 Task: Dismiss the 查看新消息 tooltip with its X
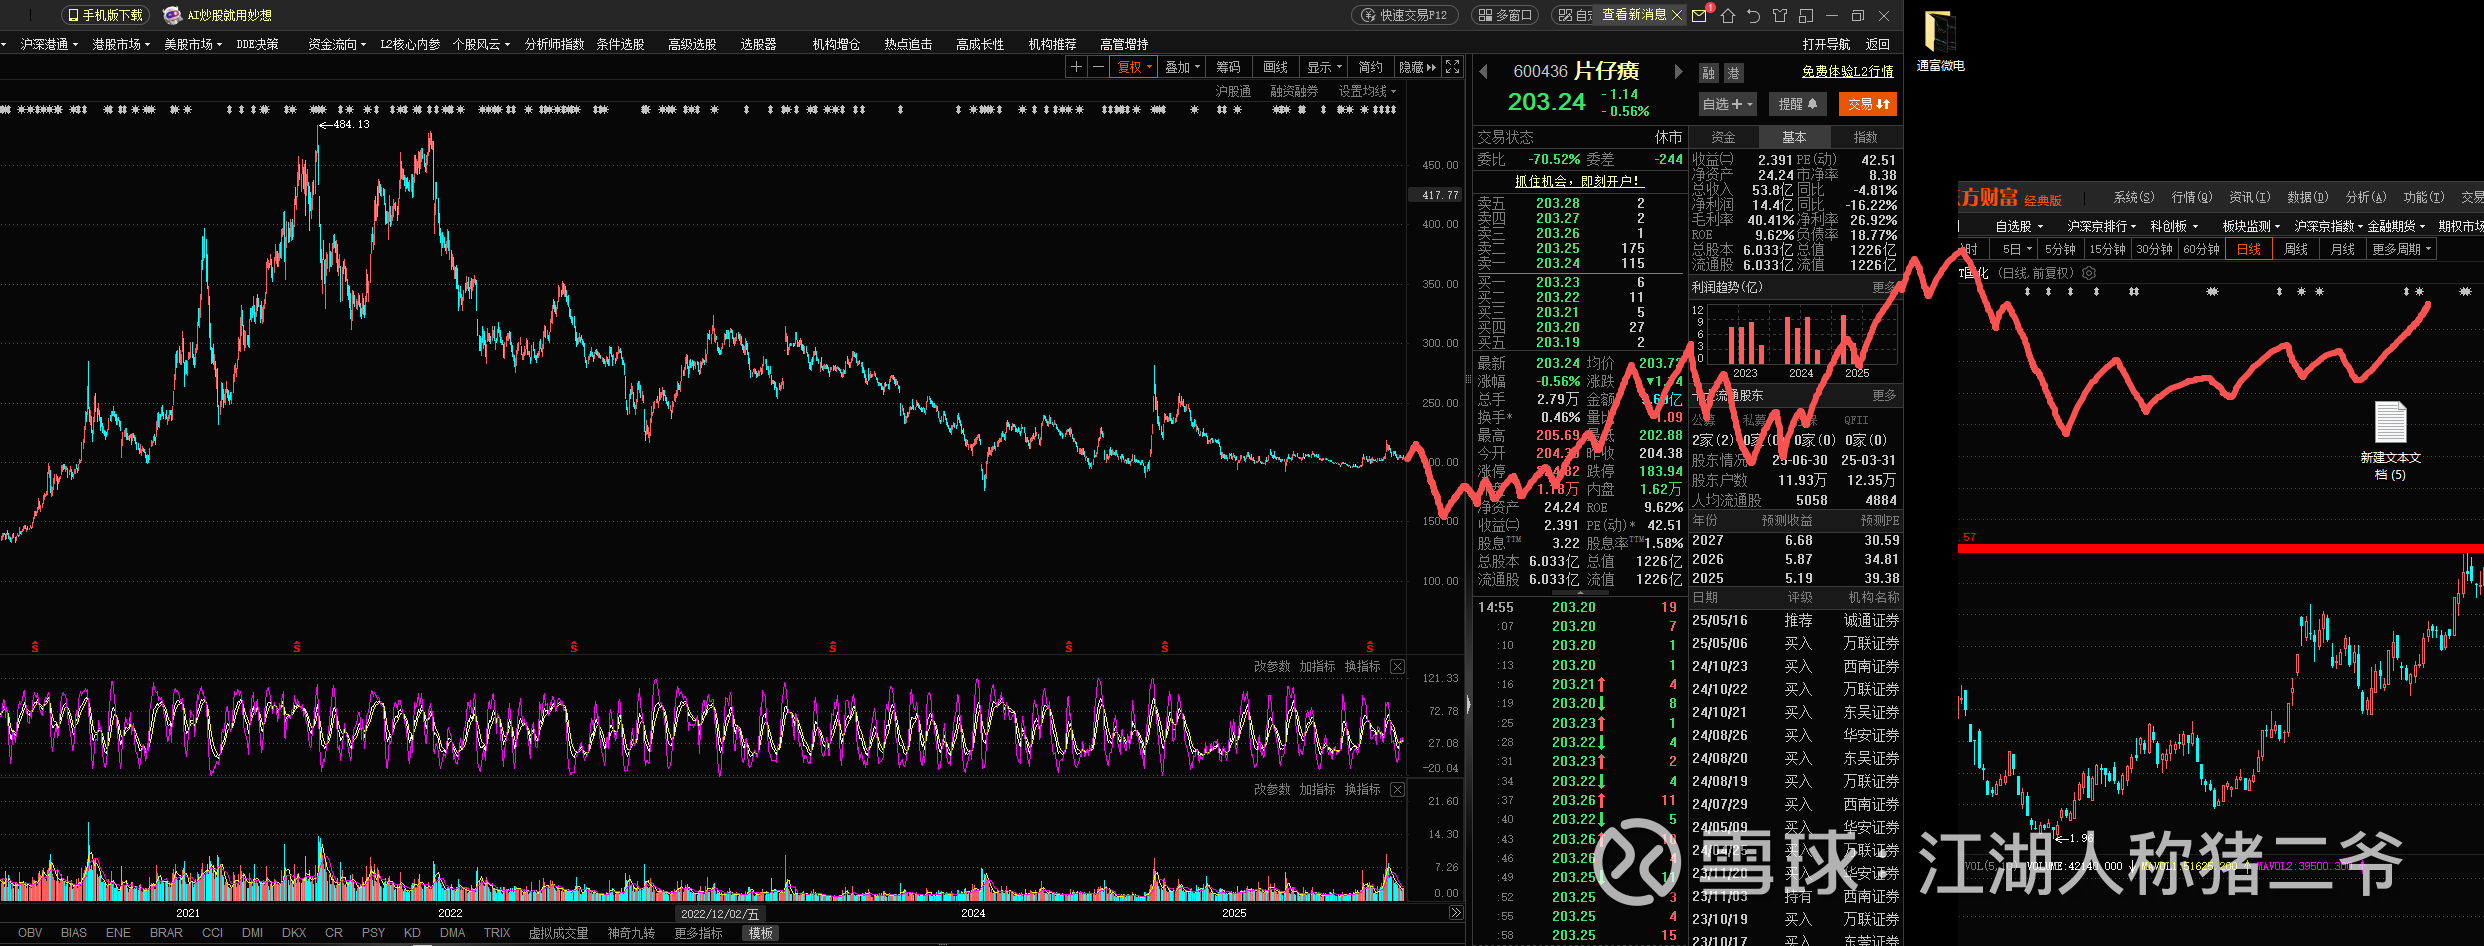(1677, 15)
